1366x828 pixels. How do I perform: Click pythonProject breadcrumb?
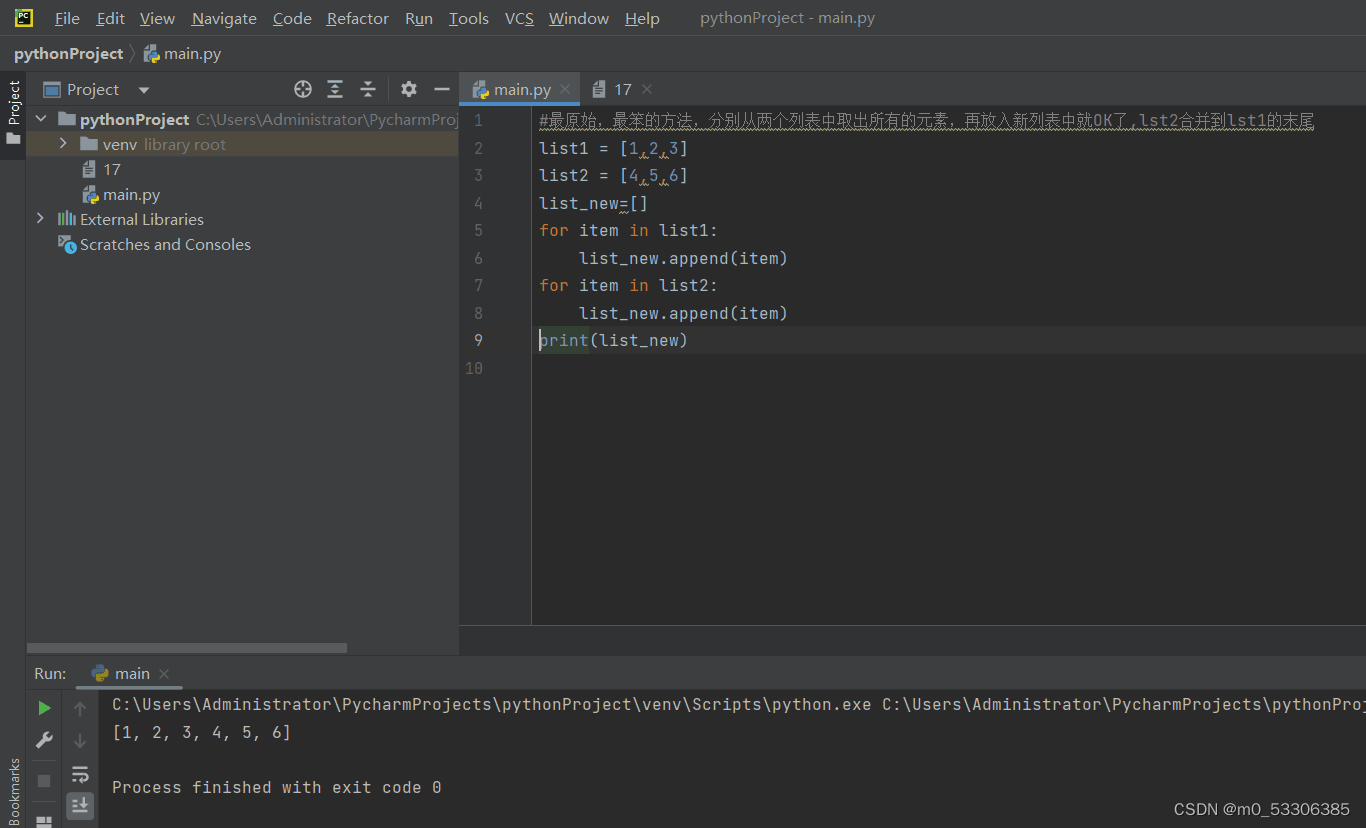click(68, 53)
